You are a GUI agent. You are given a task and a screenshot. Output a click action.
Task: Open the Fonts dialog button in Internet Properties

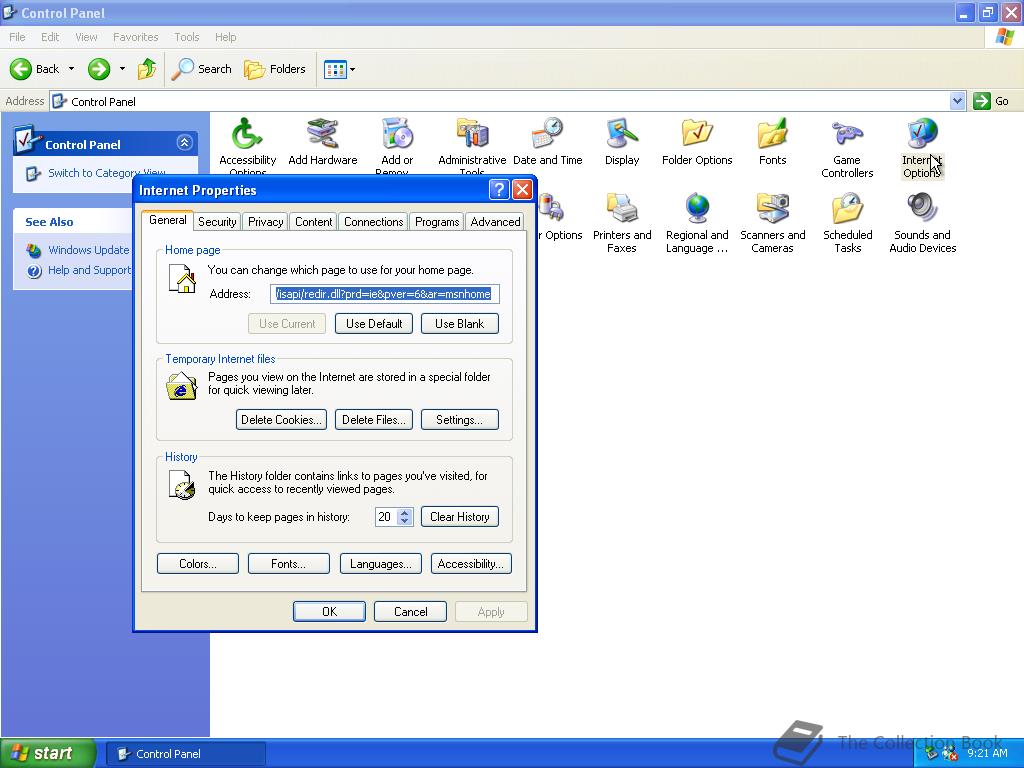[289, 564]
